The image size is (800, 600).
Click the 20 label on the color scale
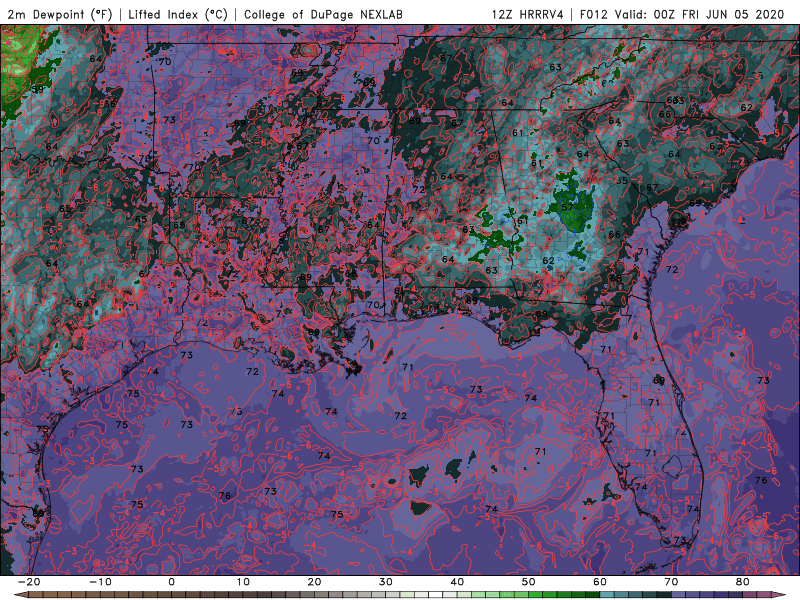click(314, 582)
